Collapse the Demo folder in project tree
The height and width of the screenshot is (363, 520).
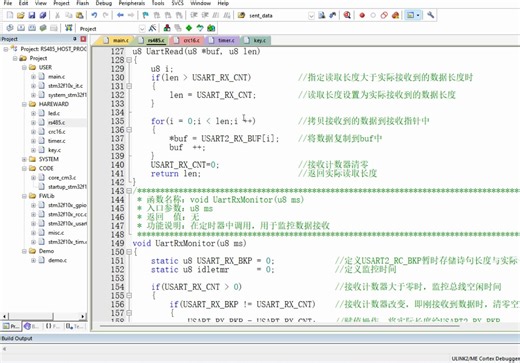[x=24, y=251]
